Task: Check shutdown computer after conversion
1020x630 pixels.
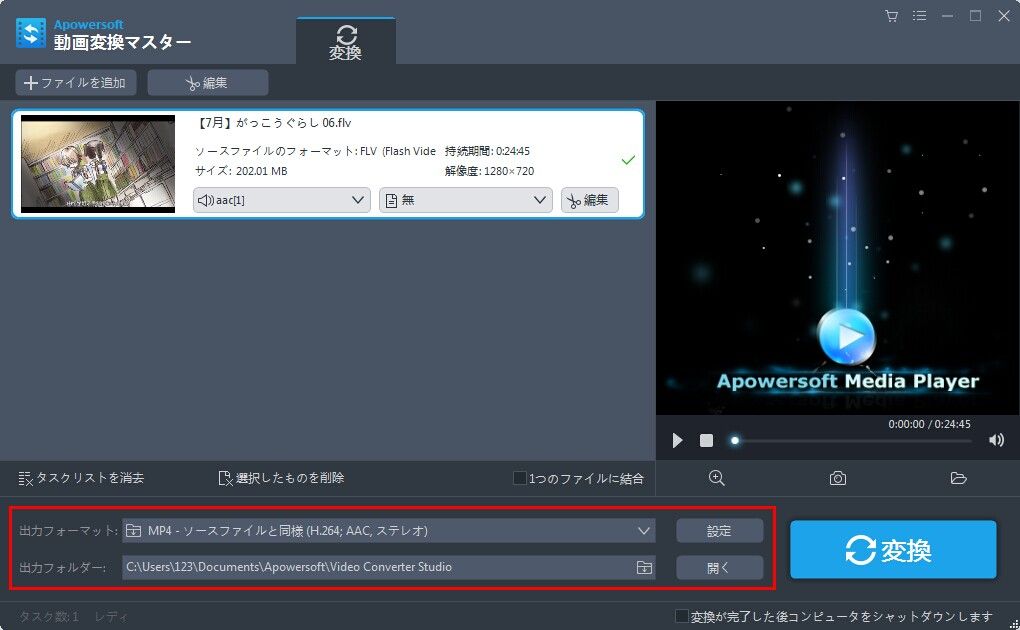Action: [684, 617]
